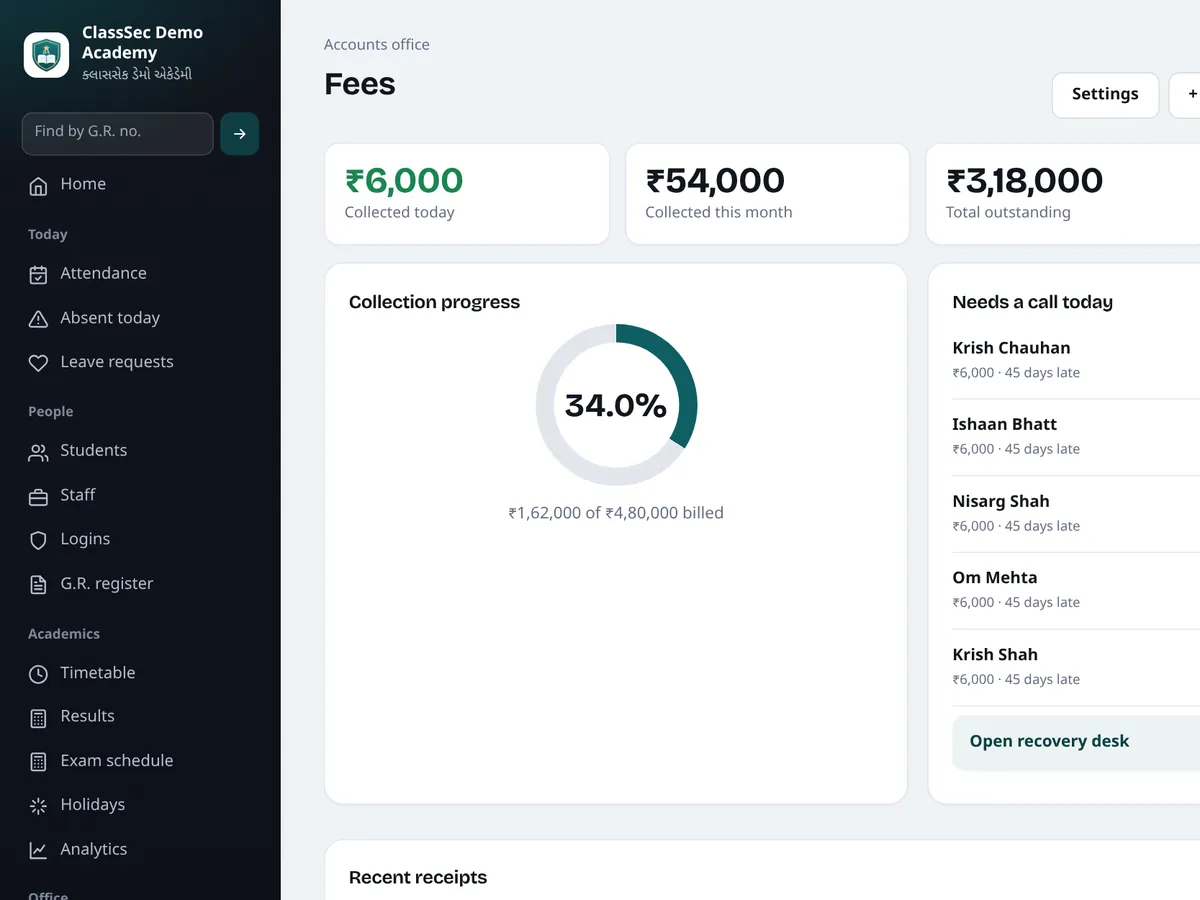The height and width of the screenshot is (900, 1200).
Task: Click the G.R. register document icon
Action: pyautogui.click(x=38, y=585)
